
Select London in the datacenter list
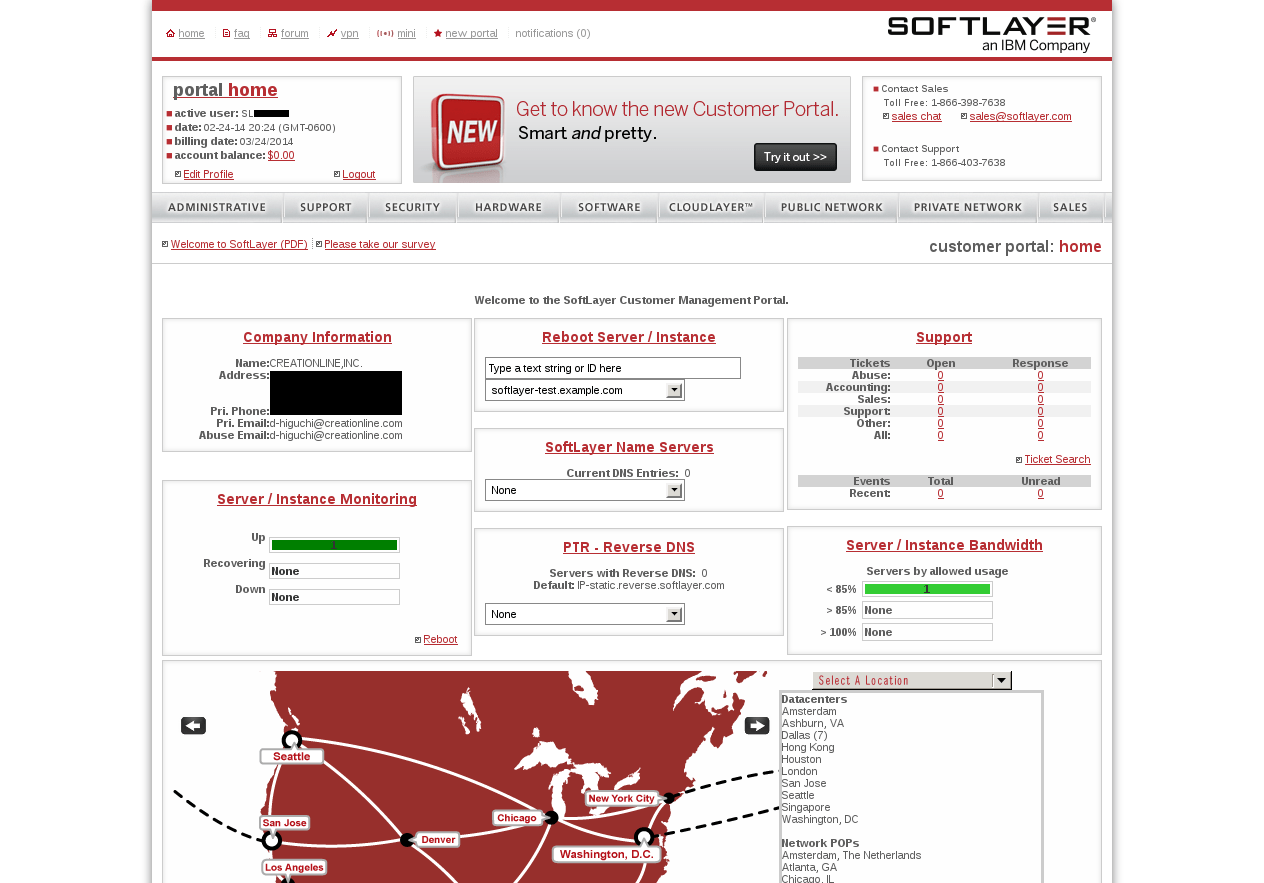click(799, 771)
